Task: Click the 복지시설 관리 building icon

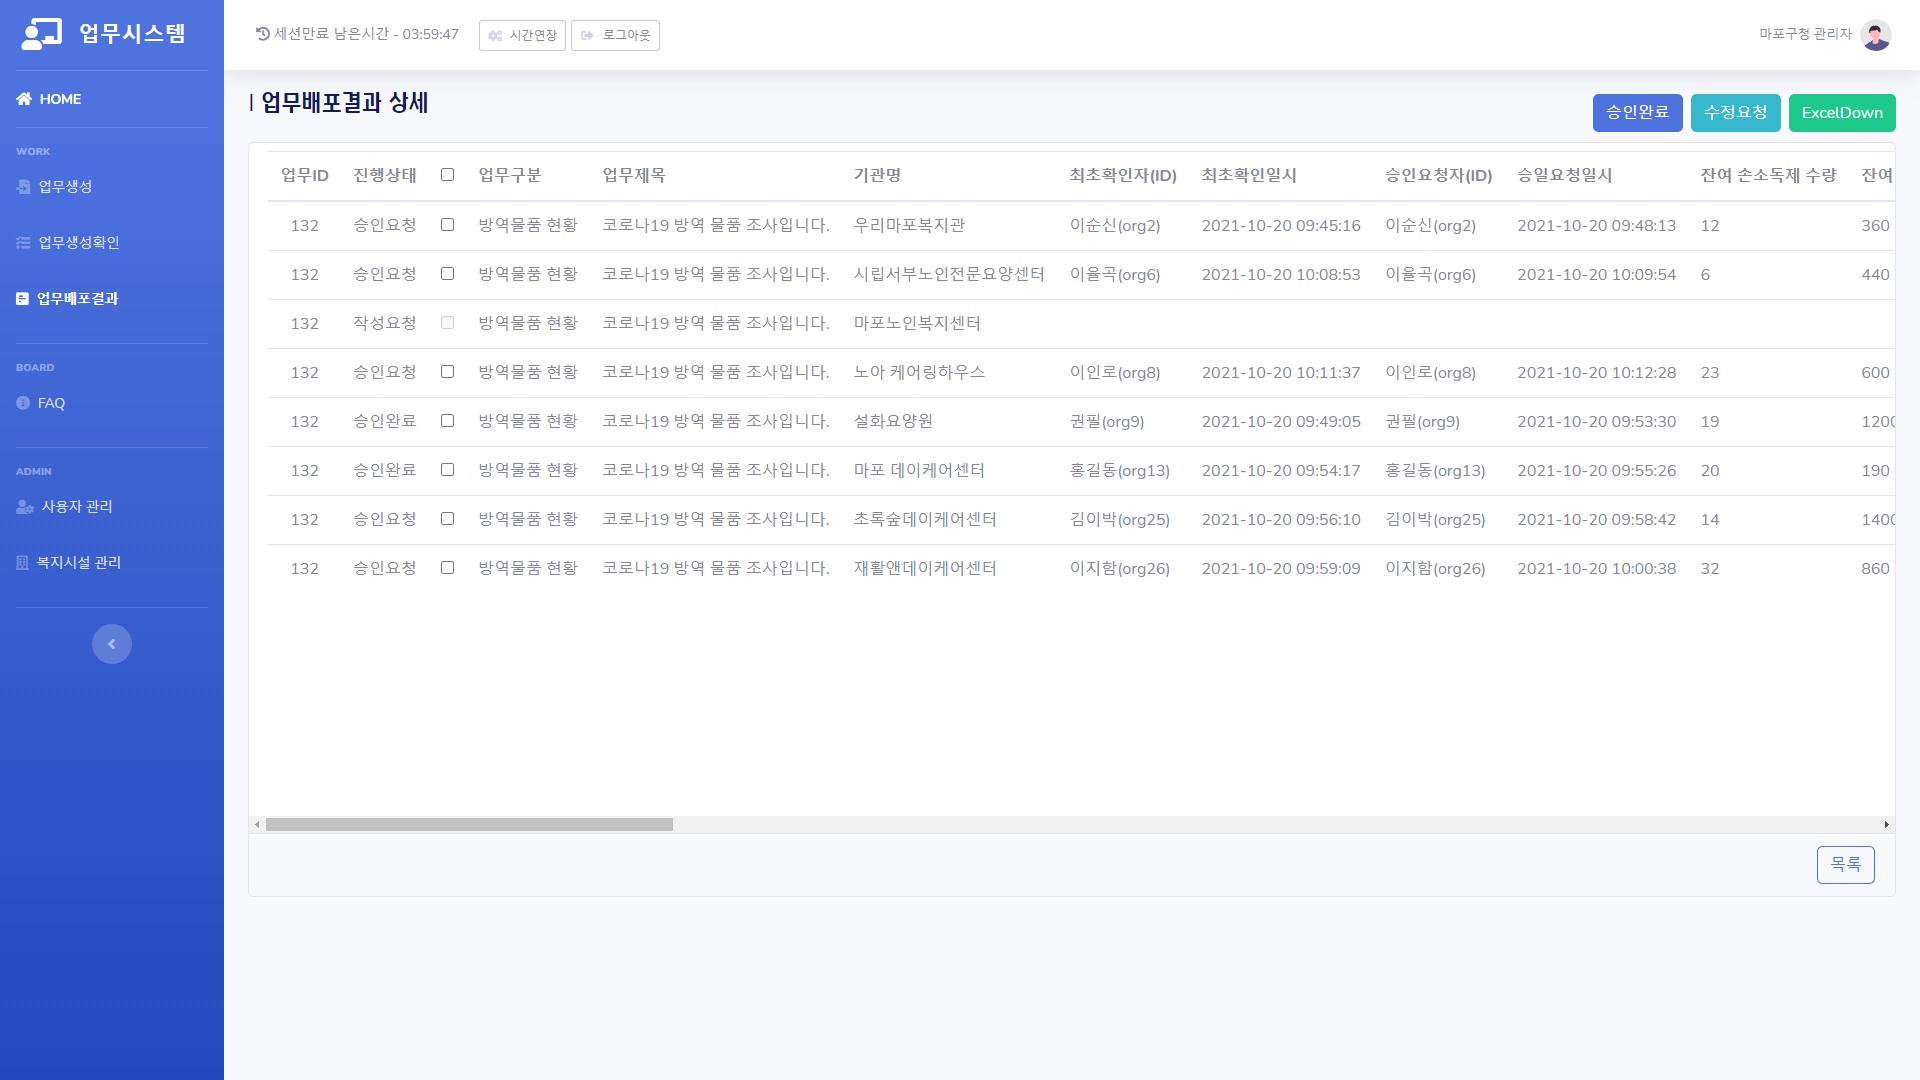Action: 23,563
